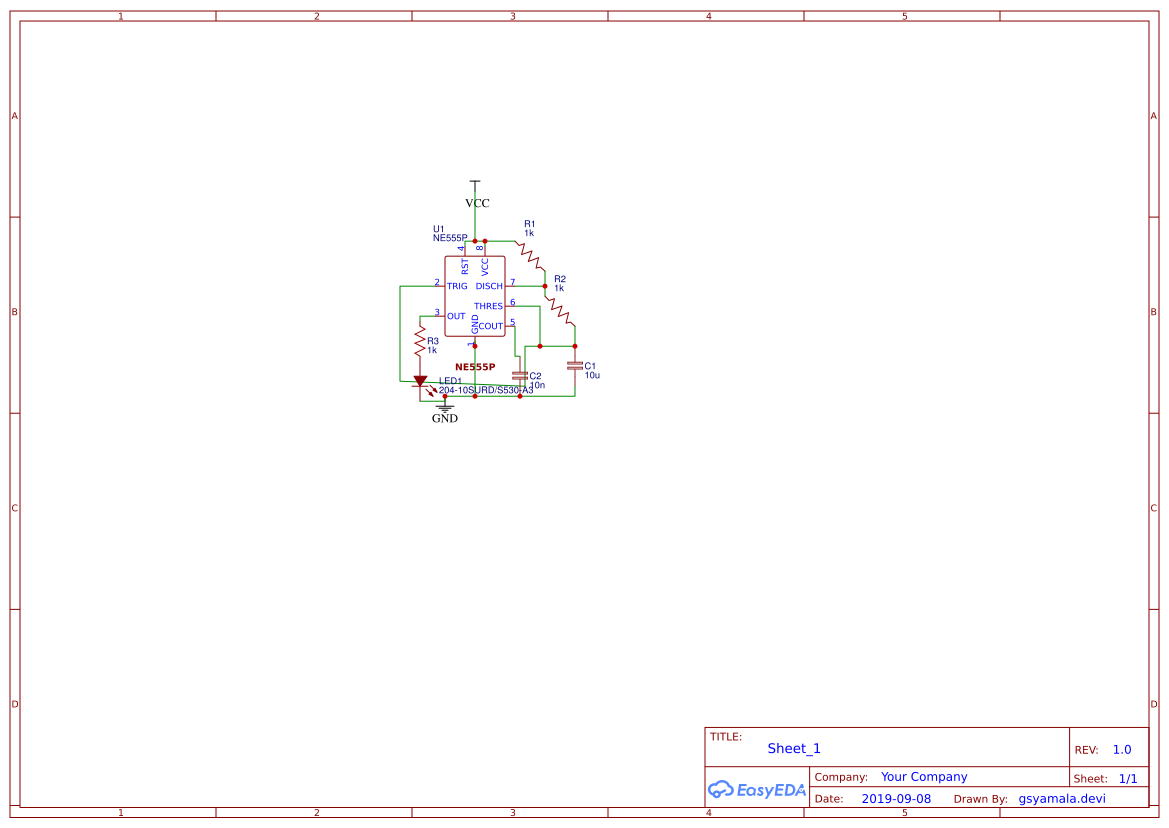
Task: Click the GND ground symbol
Action: tap(443, 407)
